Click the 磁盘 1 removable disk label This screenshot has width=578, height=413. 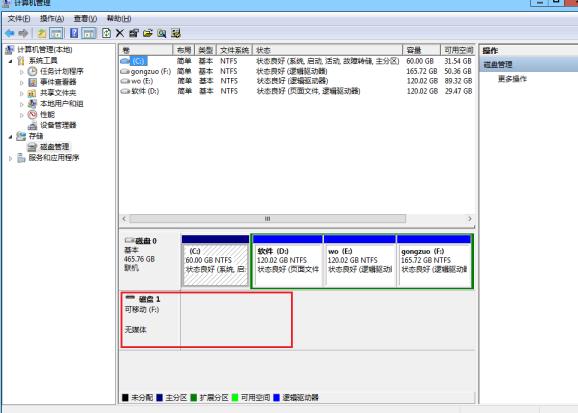coord(149,299)
